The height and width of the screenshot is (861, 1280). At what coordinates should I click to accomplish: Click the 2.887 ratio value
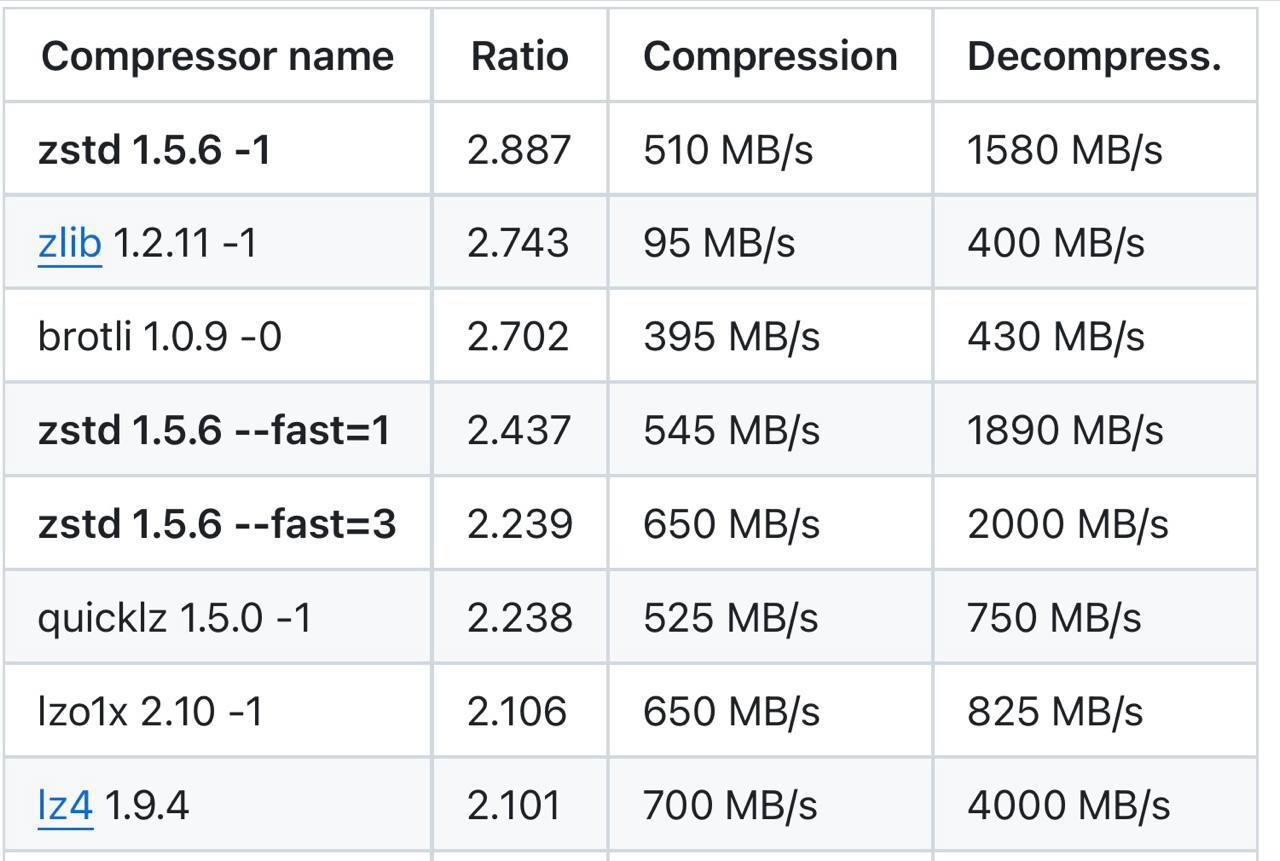pyautogui.click(x=518, y=150)
